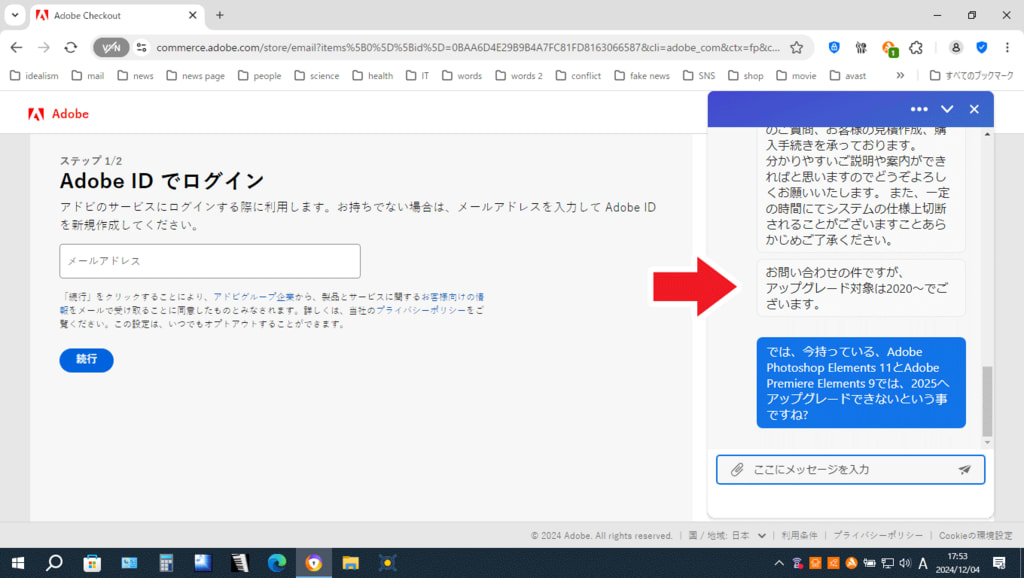
Task: Open the avast bookmark folder
Action: [848, 76]
